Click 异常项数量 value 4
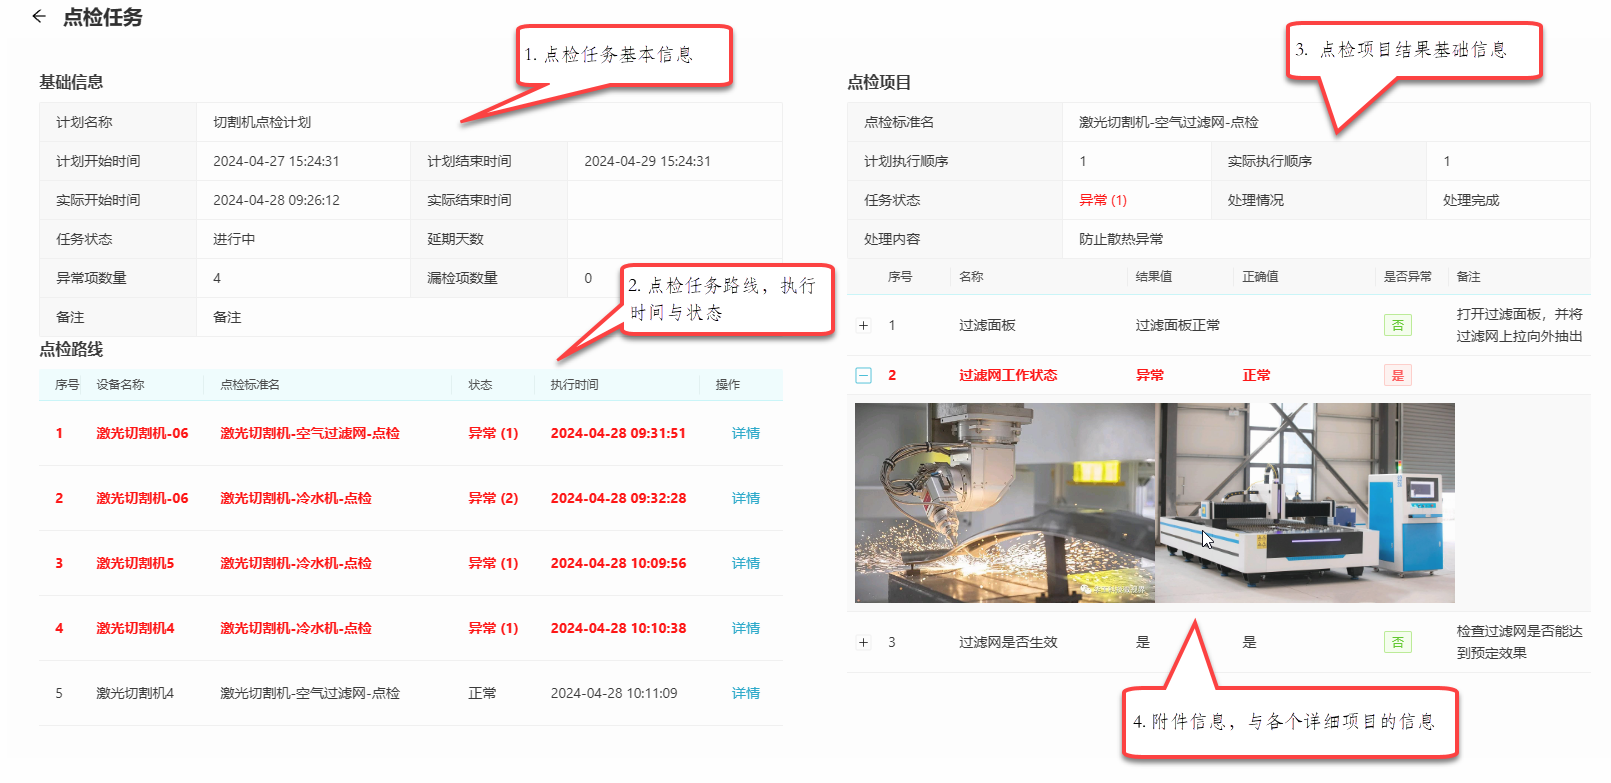 click(x=217, y=278)
